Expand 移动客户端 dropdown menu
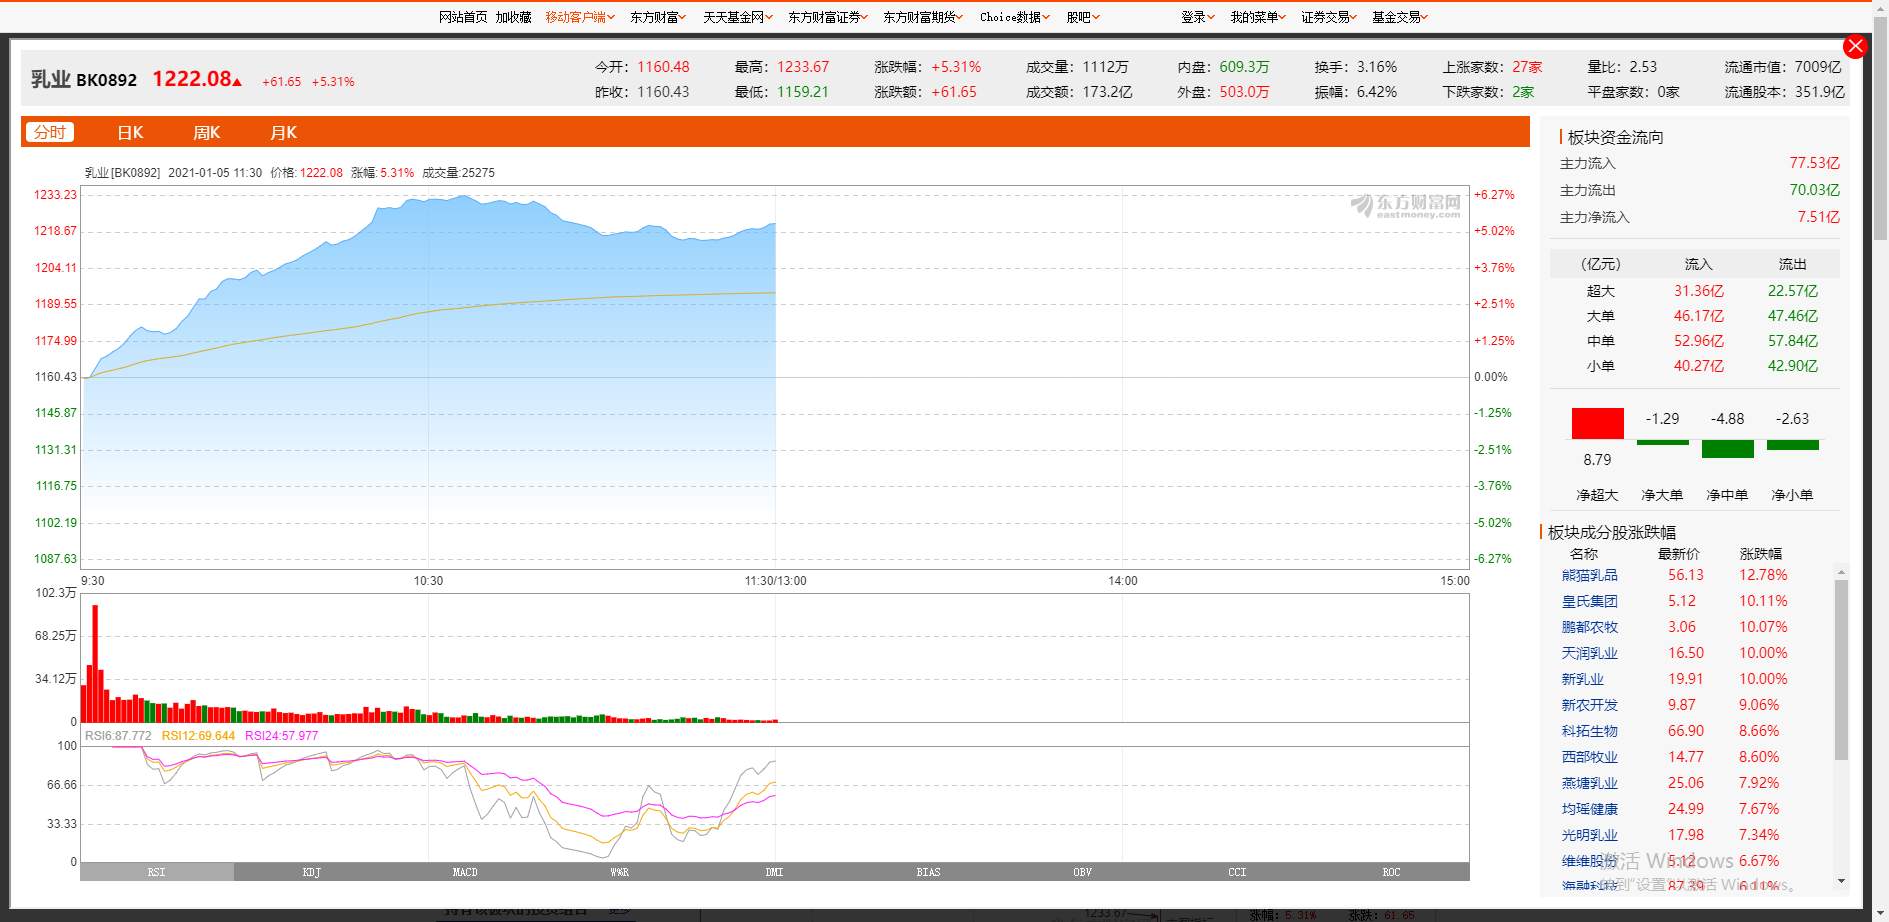The width and height of the screenshot is (1889, 922). [x=580, y=17]
